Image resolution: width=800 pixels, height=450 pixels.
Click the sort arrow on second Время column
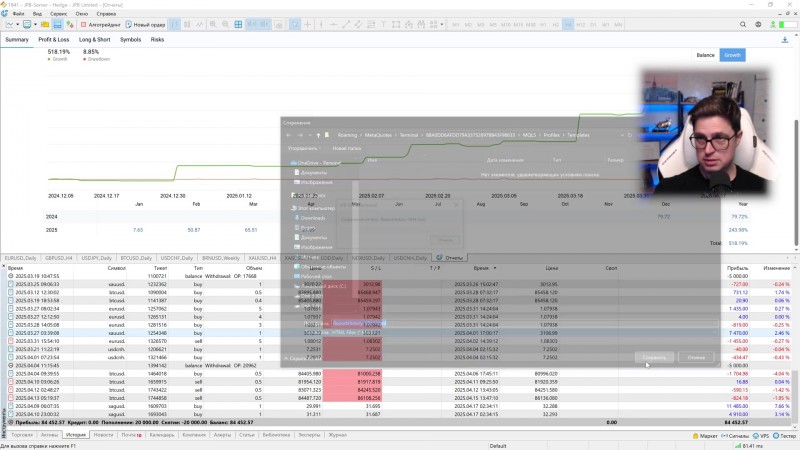point(494,268)
